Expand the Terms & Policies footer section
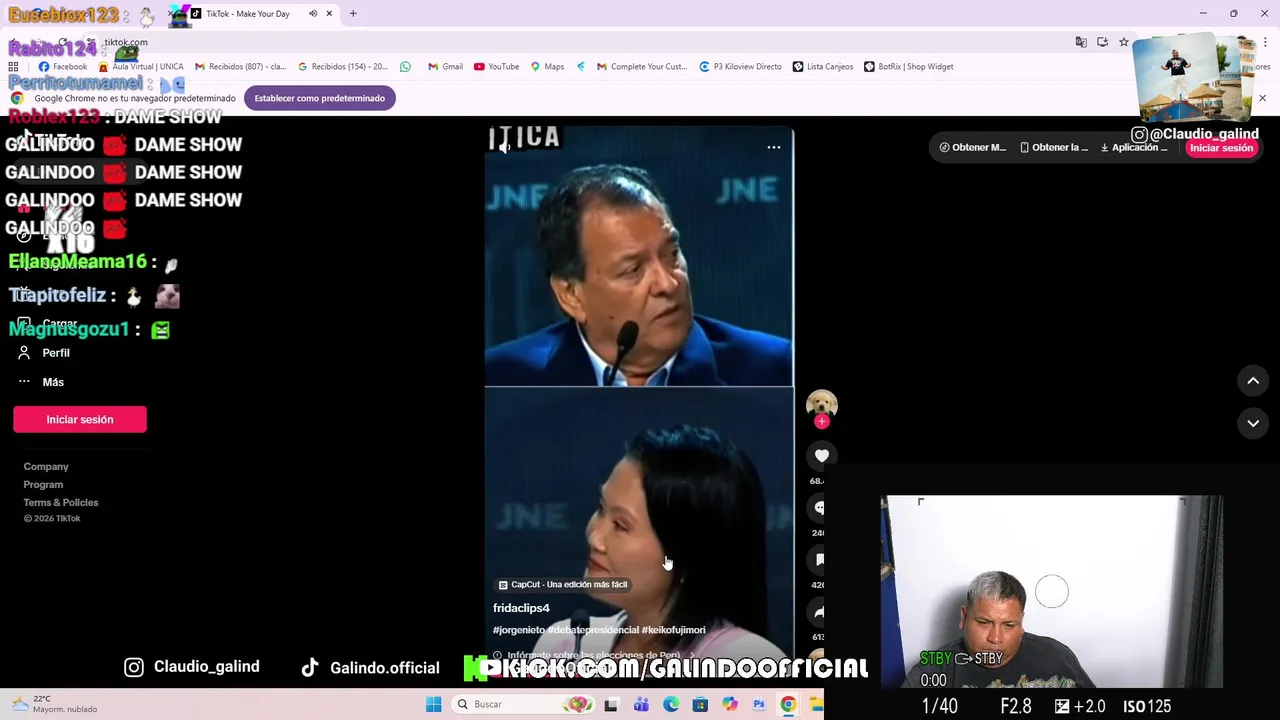The image size is (1280, 720). (61, 503)
